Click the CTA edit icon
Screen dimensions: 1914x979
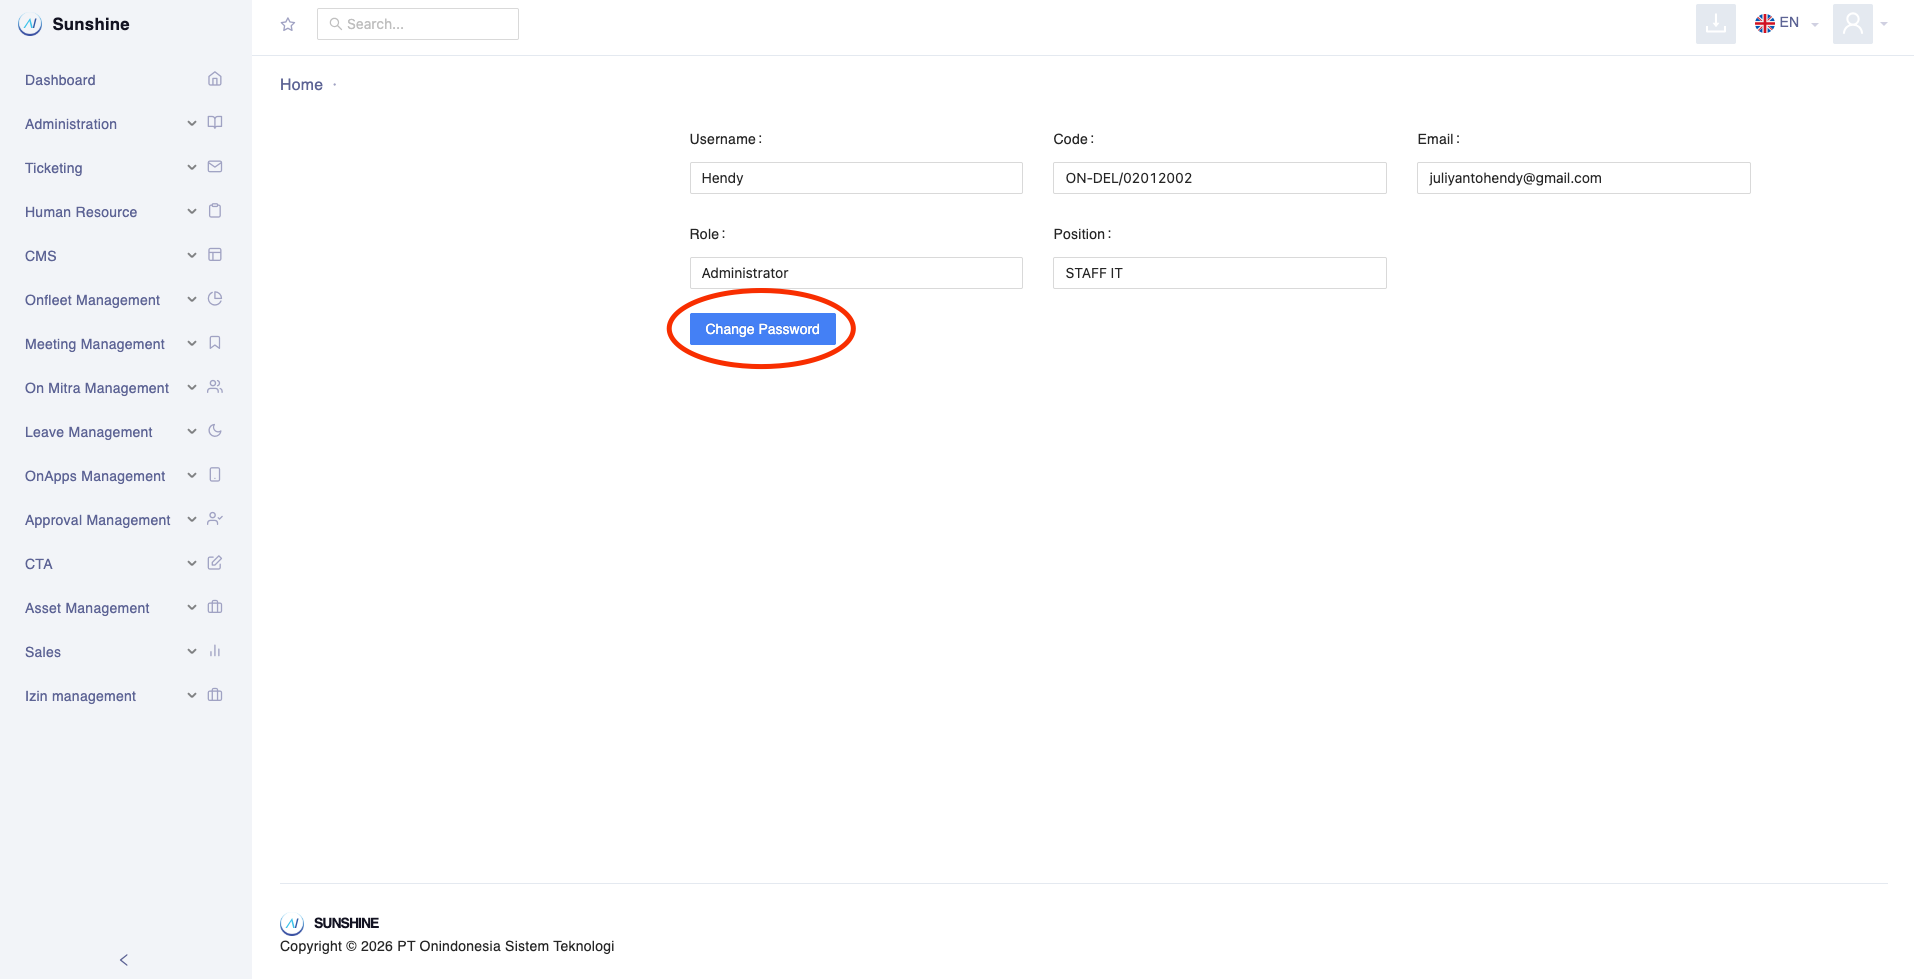coord(214,563)
